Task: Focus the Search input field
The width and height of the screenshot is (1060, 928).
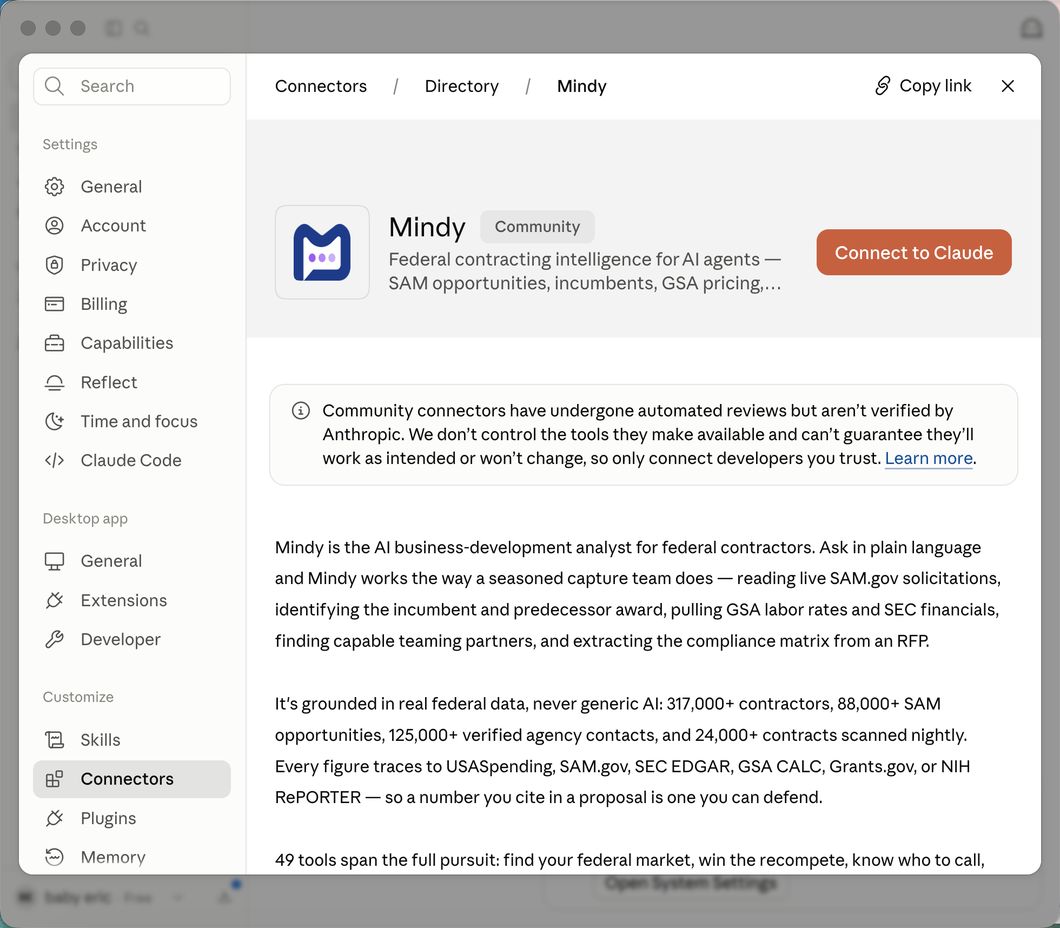Action: (132, 86)
